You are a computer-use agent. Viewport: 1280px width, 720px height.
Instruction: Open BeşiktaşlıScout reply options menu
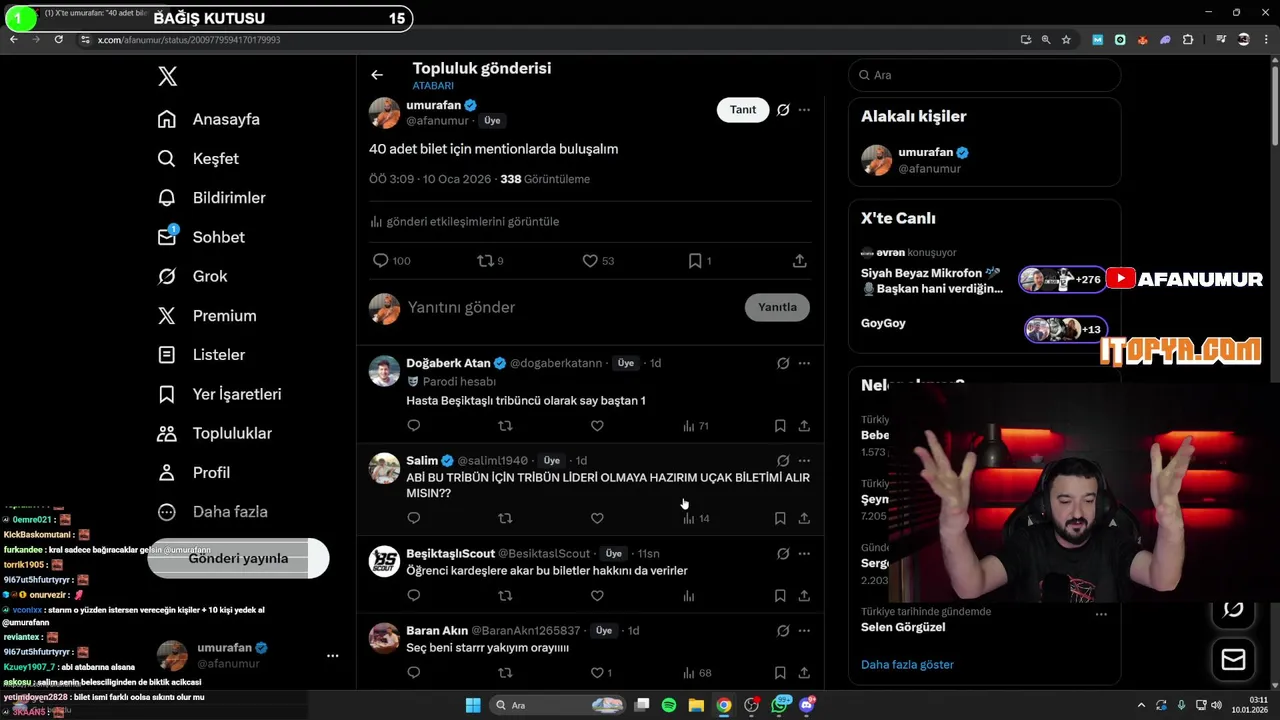804,553
